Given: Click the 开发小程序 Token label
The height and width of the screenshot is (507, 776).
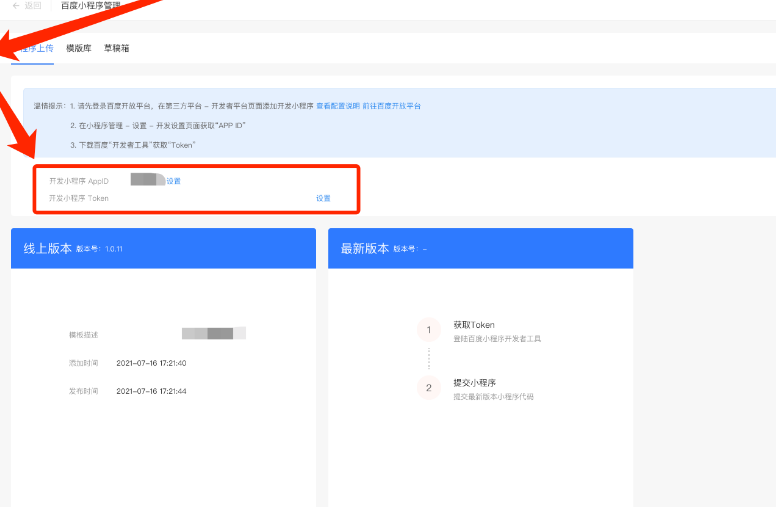Looking at the screenshot, I should [79, 198].
